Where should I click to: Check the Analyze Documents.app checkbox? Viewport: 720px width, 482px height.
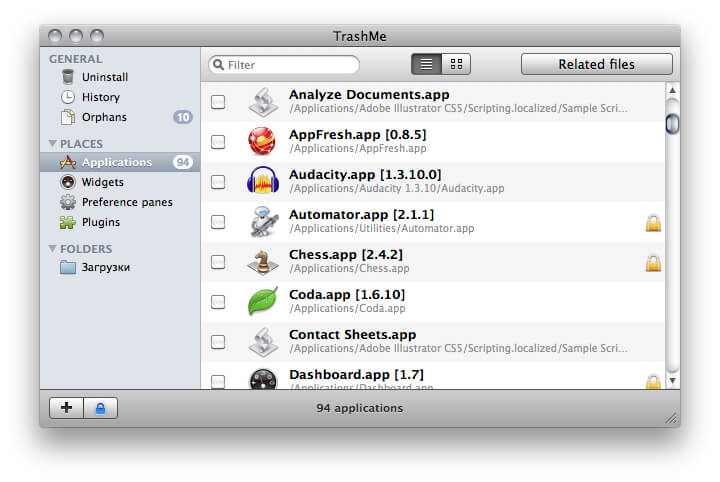coord(218,101)
